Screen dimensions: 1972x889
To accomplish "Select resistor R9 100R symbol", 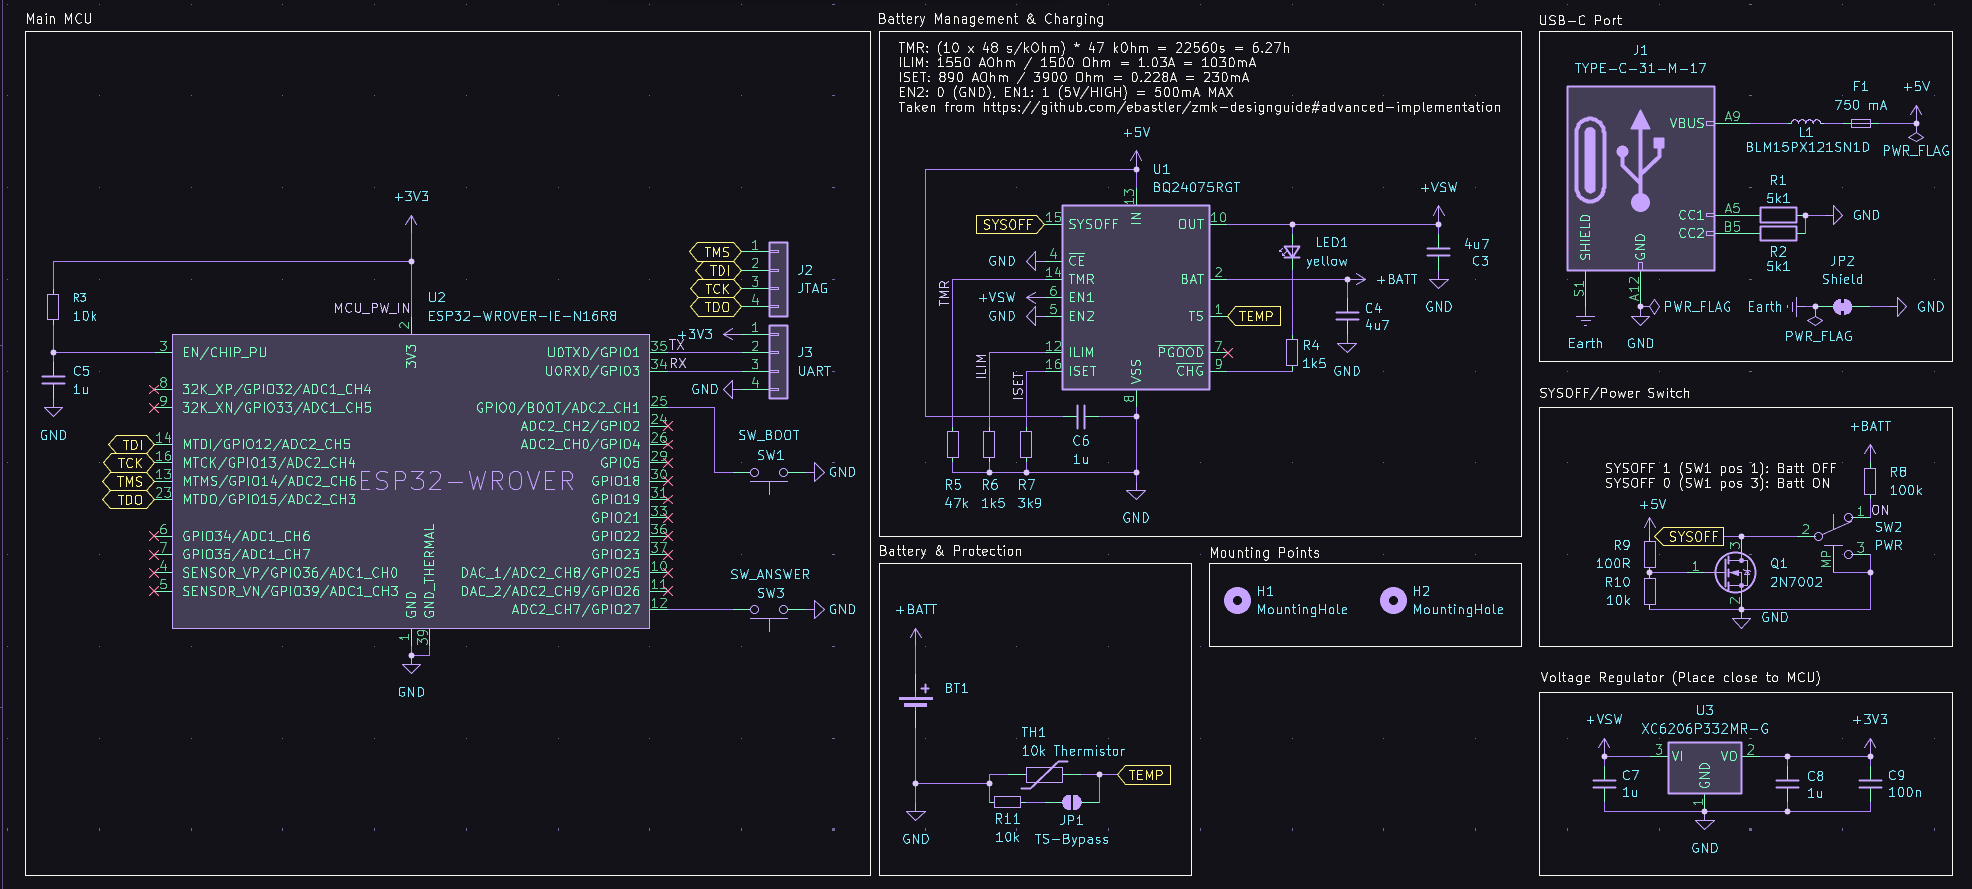I will click(x=1650, y=554).
